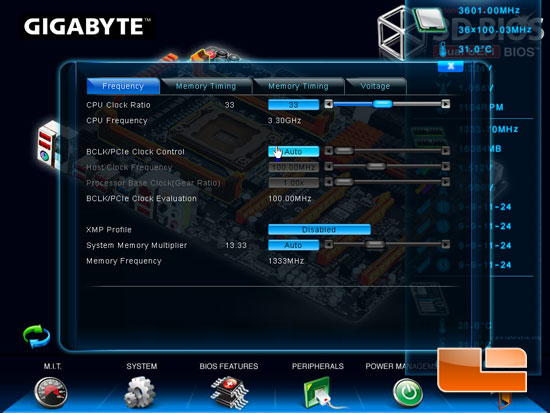Click the BIOS FEATURES label
550x413 pixels.
pyautogui.click(x=229, y=366)
